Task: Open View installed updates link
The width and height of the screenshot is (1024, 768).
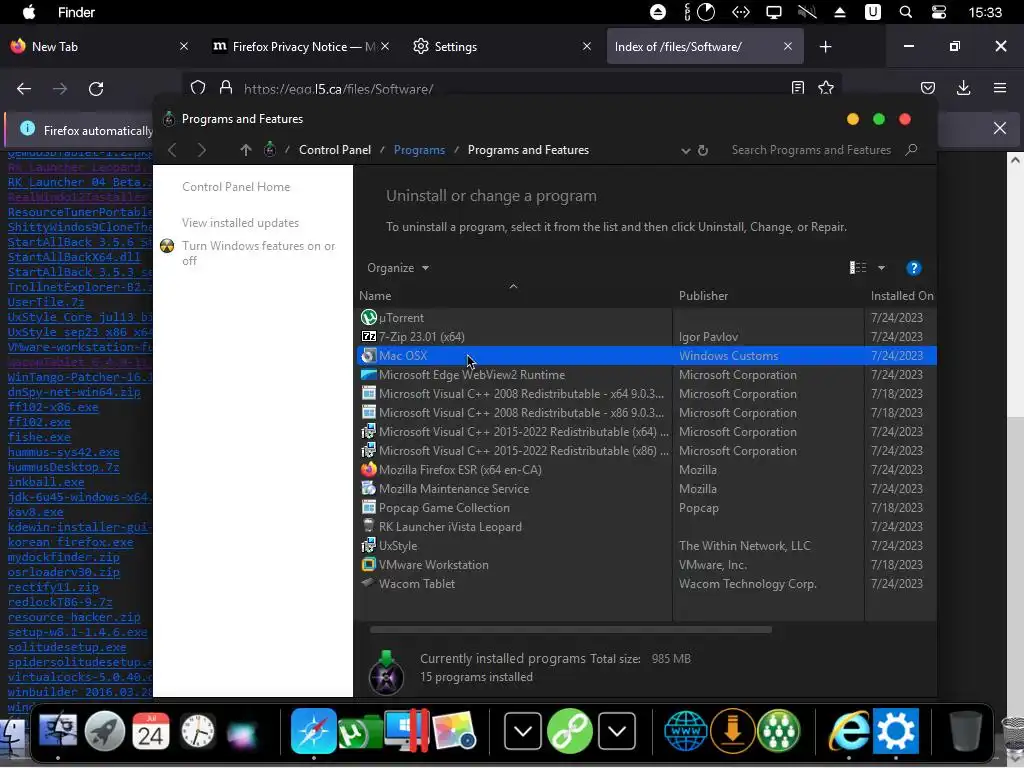Action: tap(240, 223)
